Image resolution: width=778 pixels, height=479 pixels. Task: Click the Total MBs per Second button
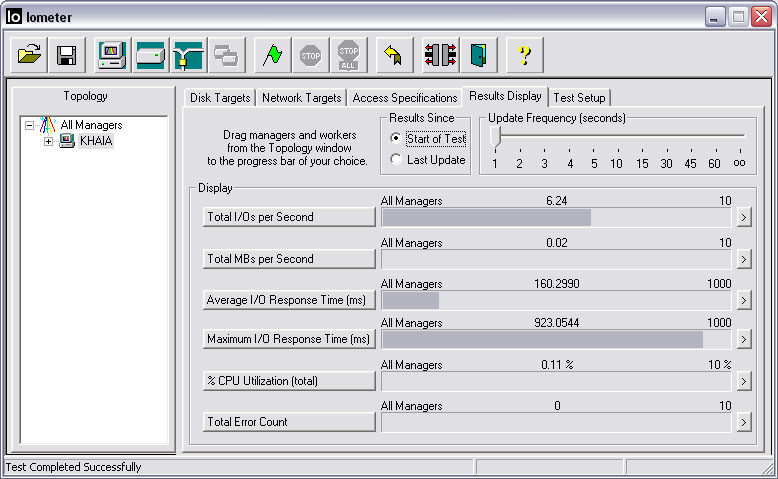(289, 259)
